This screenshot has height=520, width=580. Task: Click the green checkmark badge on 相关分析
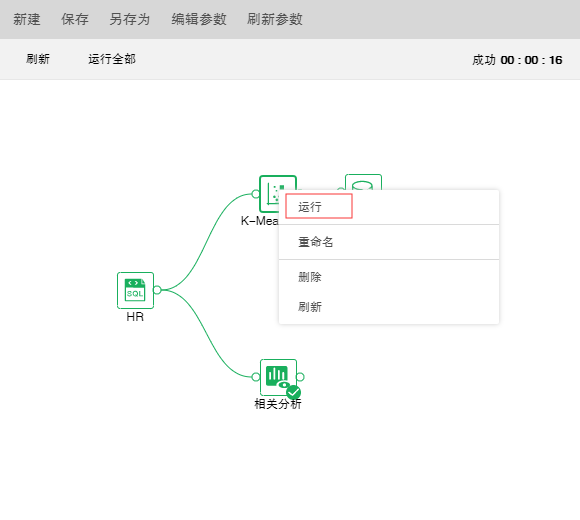click(x=294, y=392)
